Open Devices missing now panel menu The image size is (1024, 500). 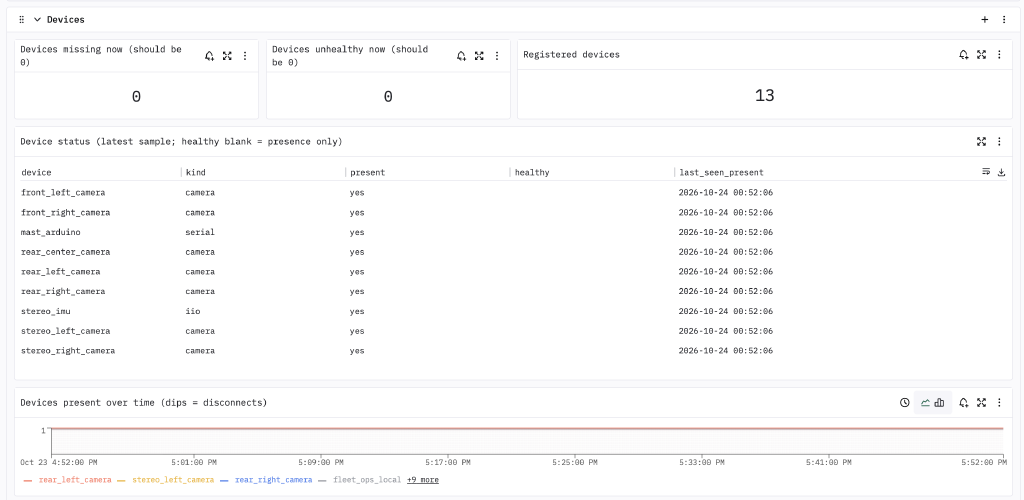245,56
